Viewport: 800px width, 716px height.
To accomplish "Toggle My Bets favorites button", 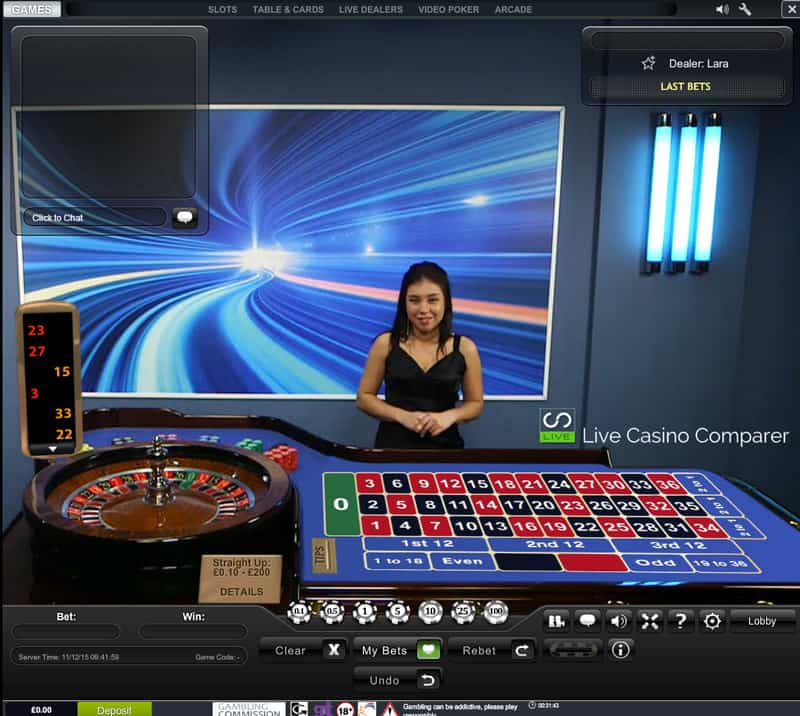I will (398, 650).
